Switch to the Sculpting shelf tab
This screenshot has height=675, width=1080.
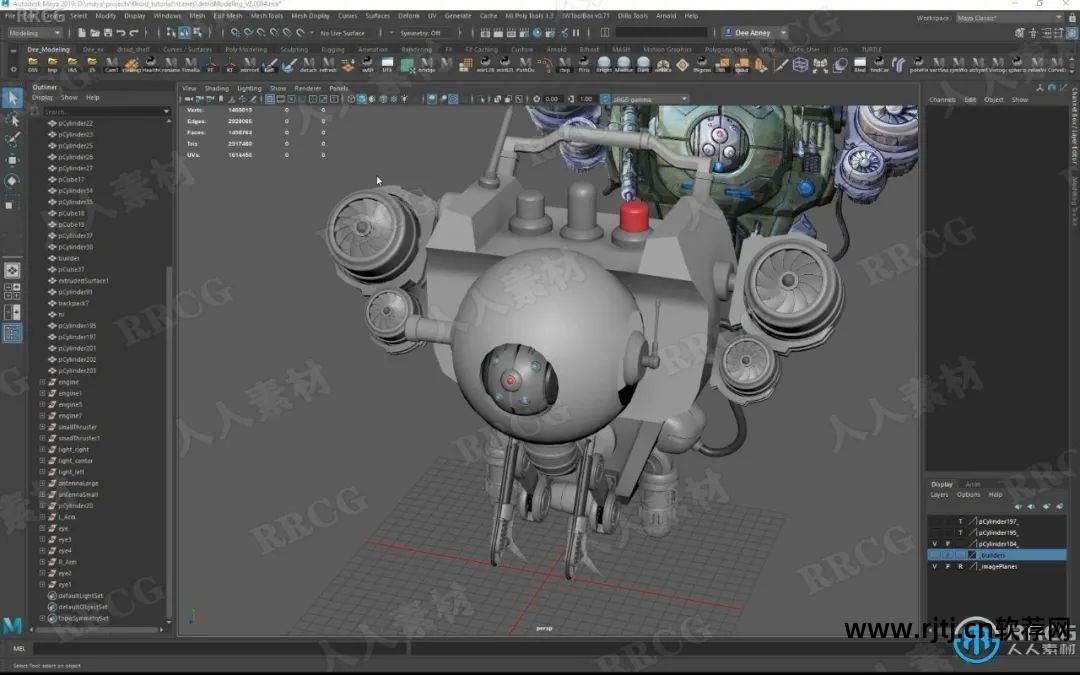[x=294, y=49]
